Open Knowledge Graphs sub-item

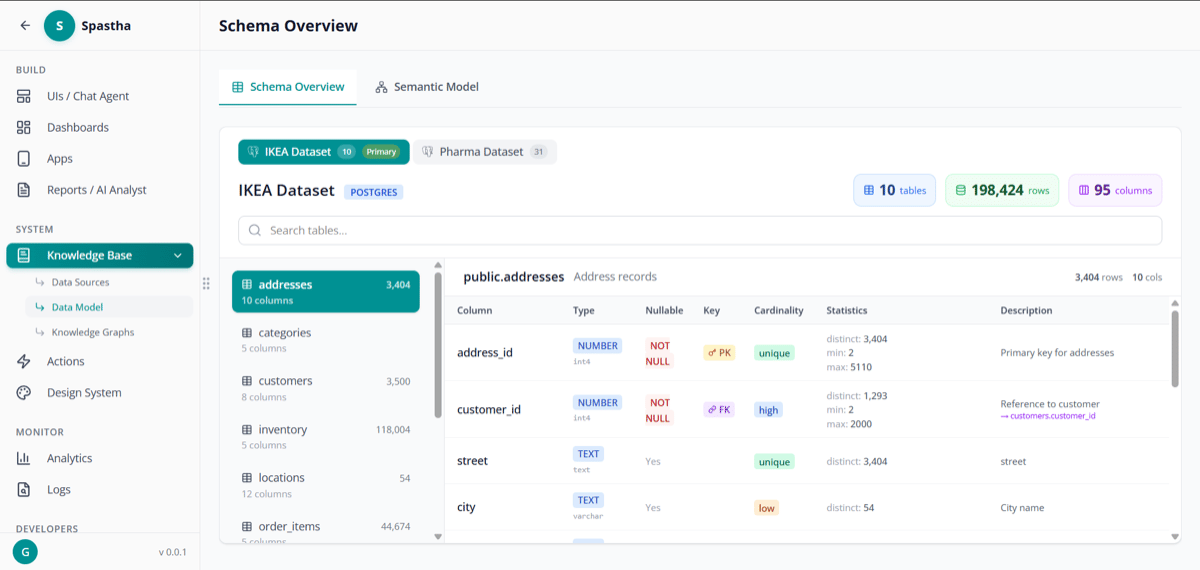(x=92, y=332)
